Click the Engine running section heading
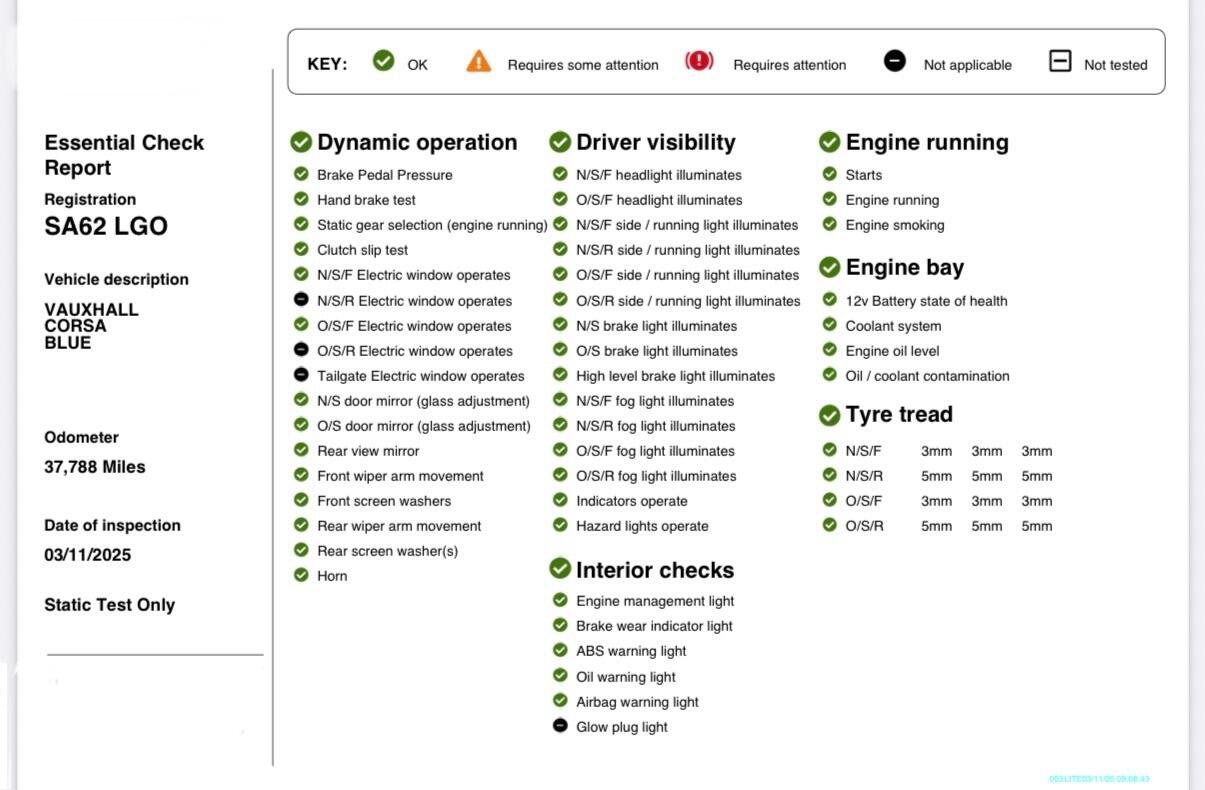The height and width of the screenshot is (790, 1205). click(x=926, y=142)
